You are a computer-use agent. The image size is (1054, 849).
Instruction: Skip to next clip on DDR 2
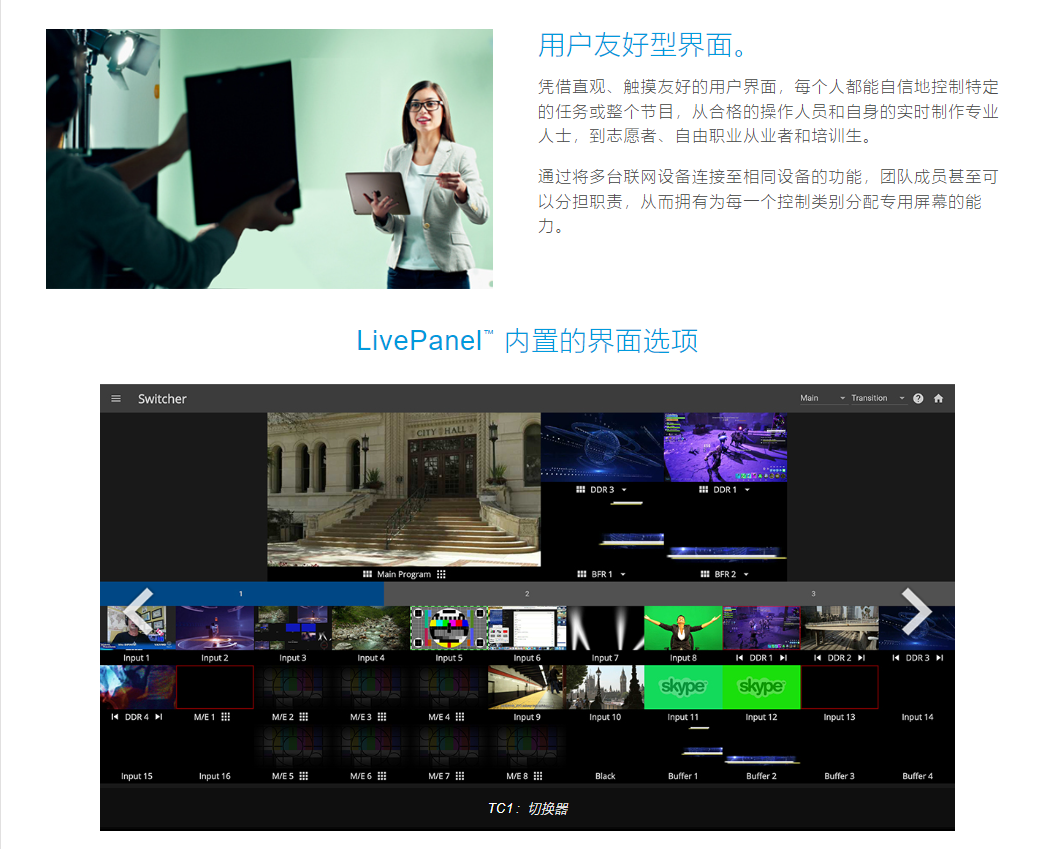(861, 657)
